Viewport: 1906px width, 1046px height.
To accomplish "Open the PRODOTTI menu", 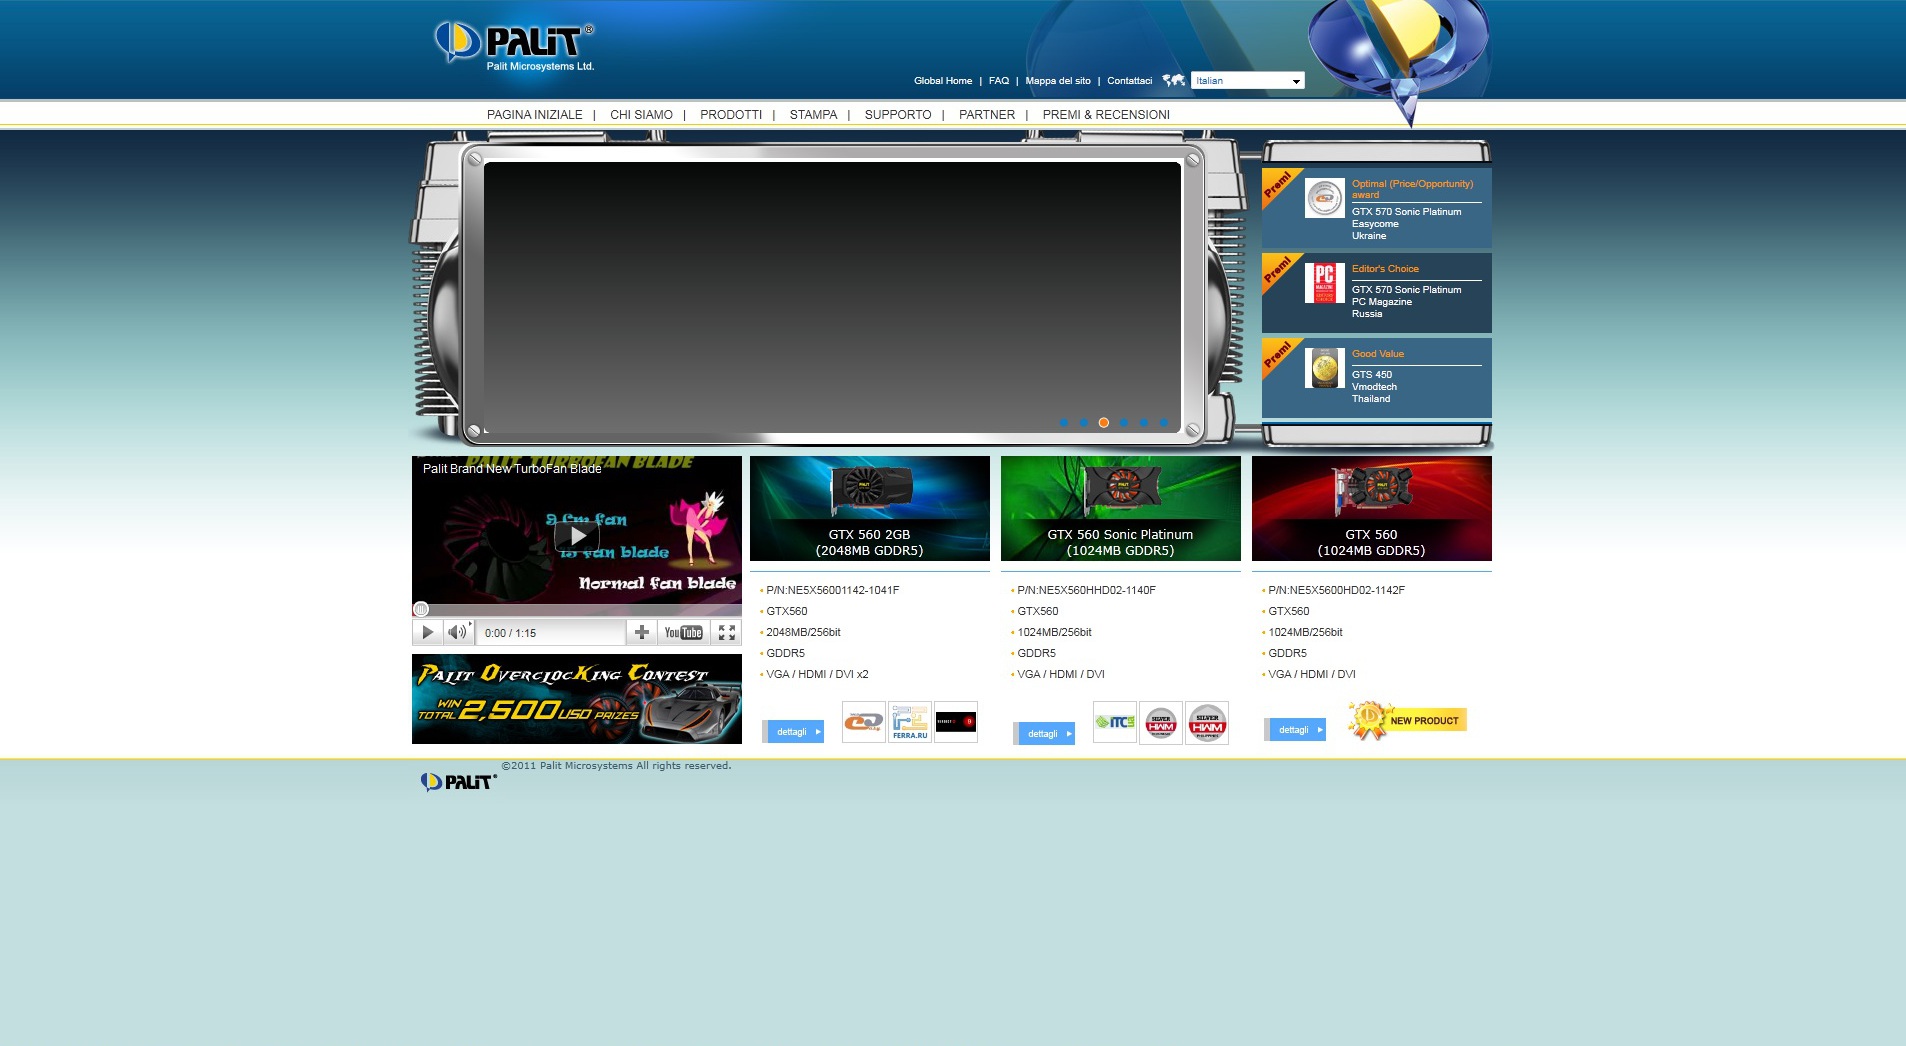I will coord(731,115).
